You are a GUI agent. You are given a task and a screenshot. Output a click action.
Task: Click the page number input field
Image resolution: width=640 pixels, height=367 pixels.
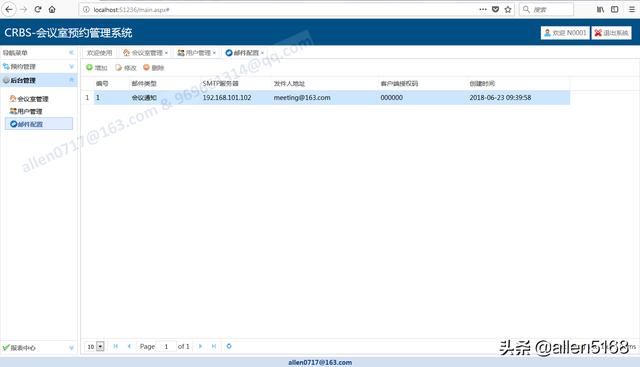[167, 347]
